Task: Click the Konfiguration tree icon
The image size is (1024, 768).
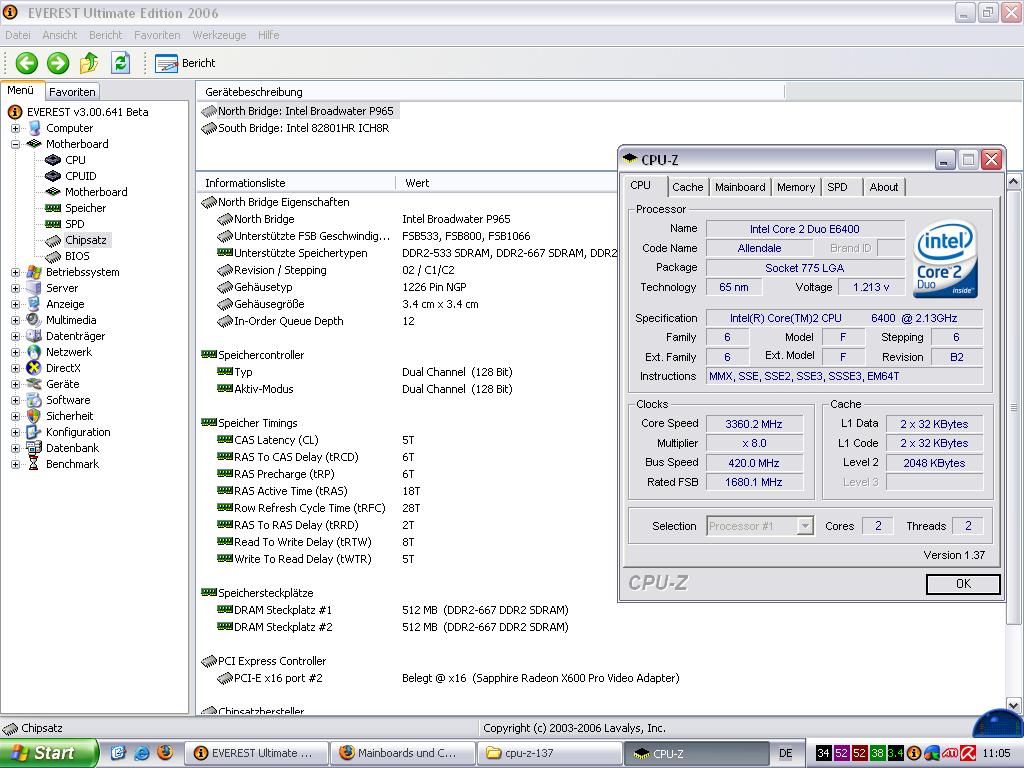Action: (x=34, y=432)
